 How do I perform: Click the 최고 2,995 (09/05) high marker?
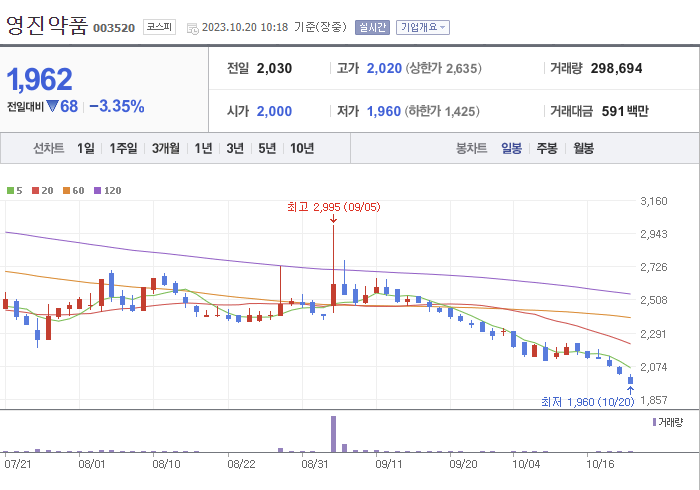click(x=333, y=207)
